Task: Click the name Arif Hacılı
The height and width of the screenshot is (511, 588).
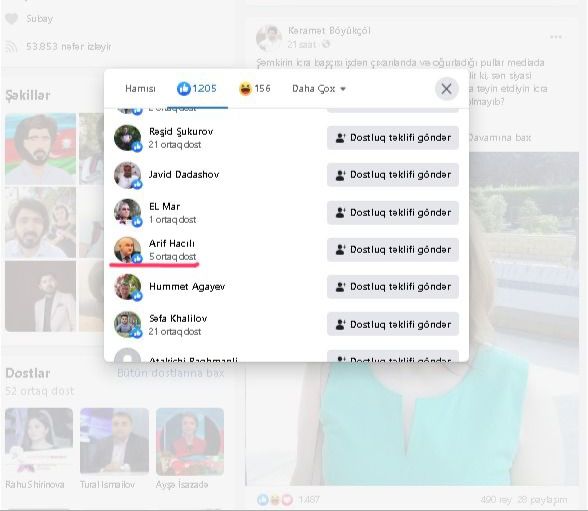Action: [x=172, y=244]
